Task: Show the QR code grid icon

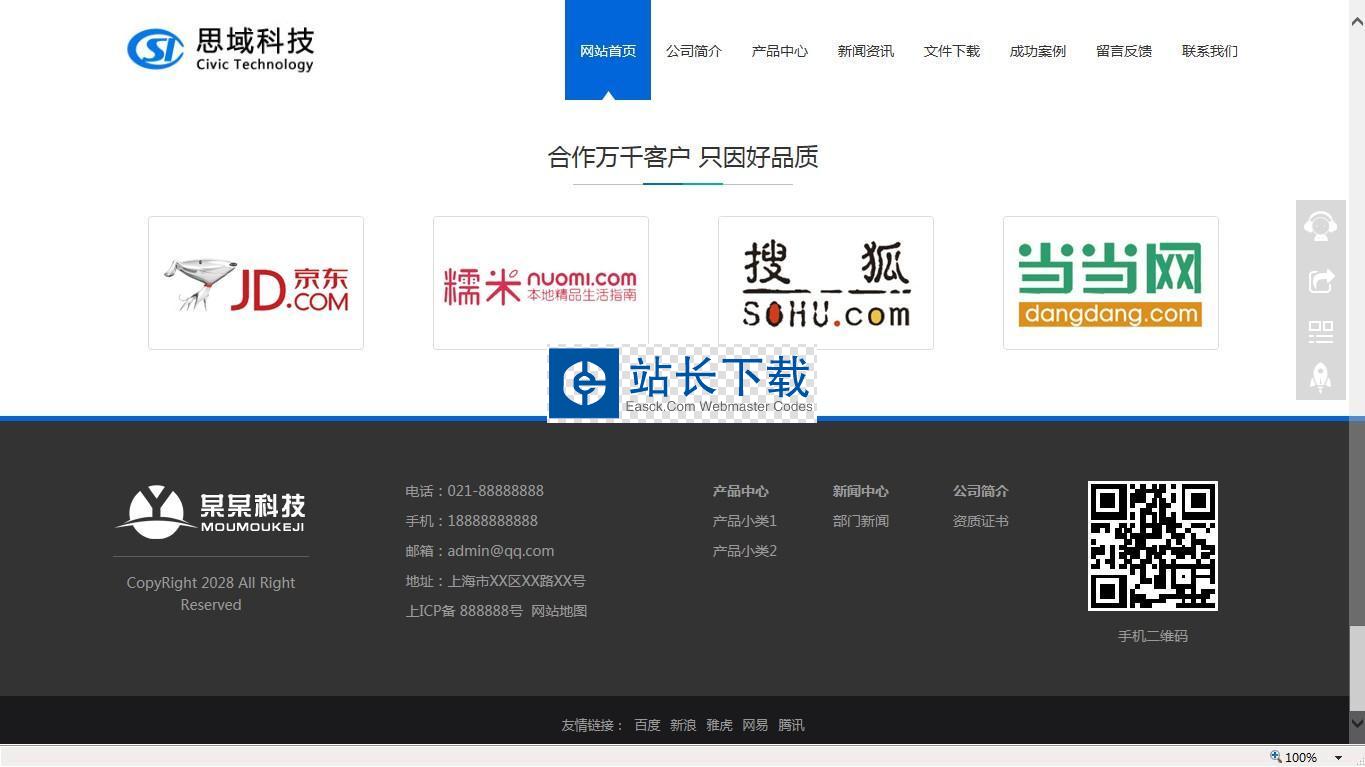Action: 1321,331
